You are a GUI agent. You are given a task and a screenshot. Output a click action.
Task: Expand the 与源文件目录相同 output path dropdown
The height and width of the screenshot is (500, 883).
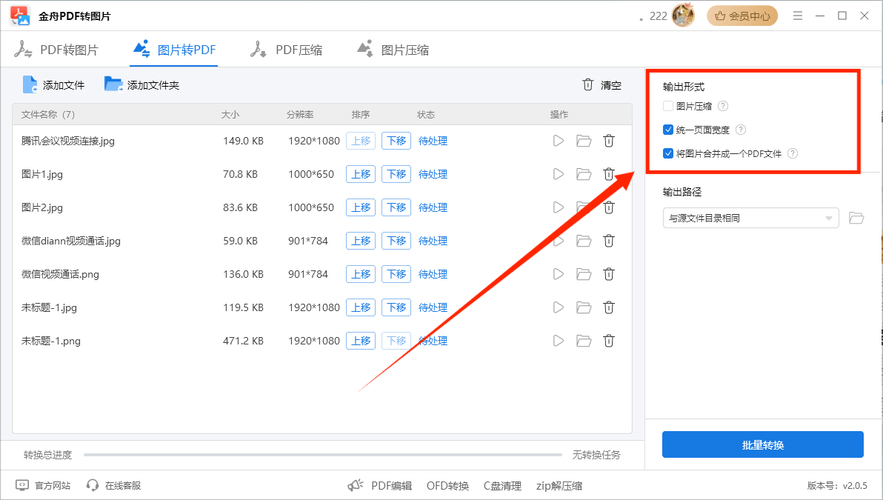[829, 218]
